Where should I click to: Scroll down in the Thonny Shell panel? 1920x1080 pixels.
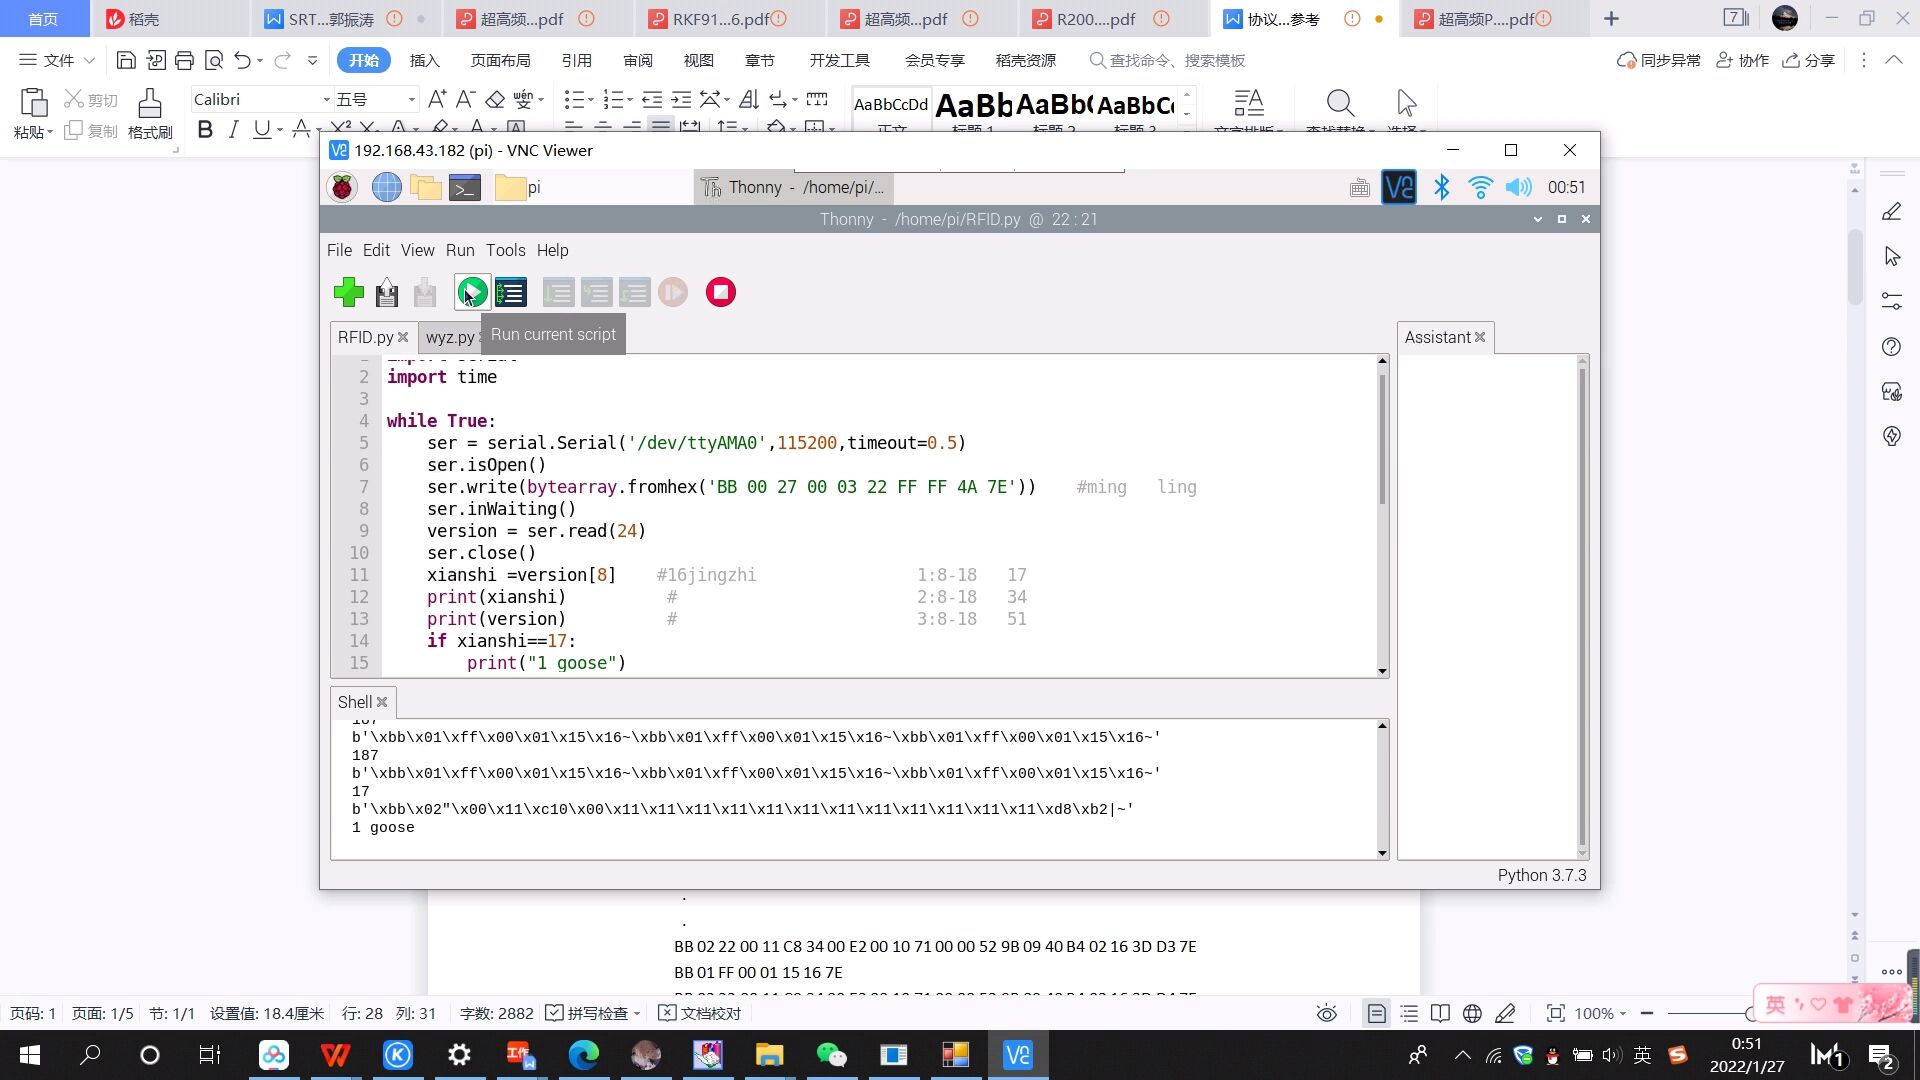1382,849
